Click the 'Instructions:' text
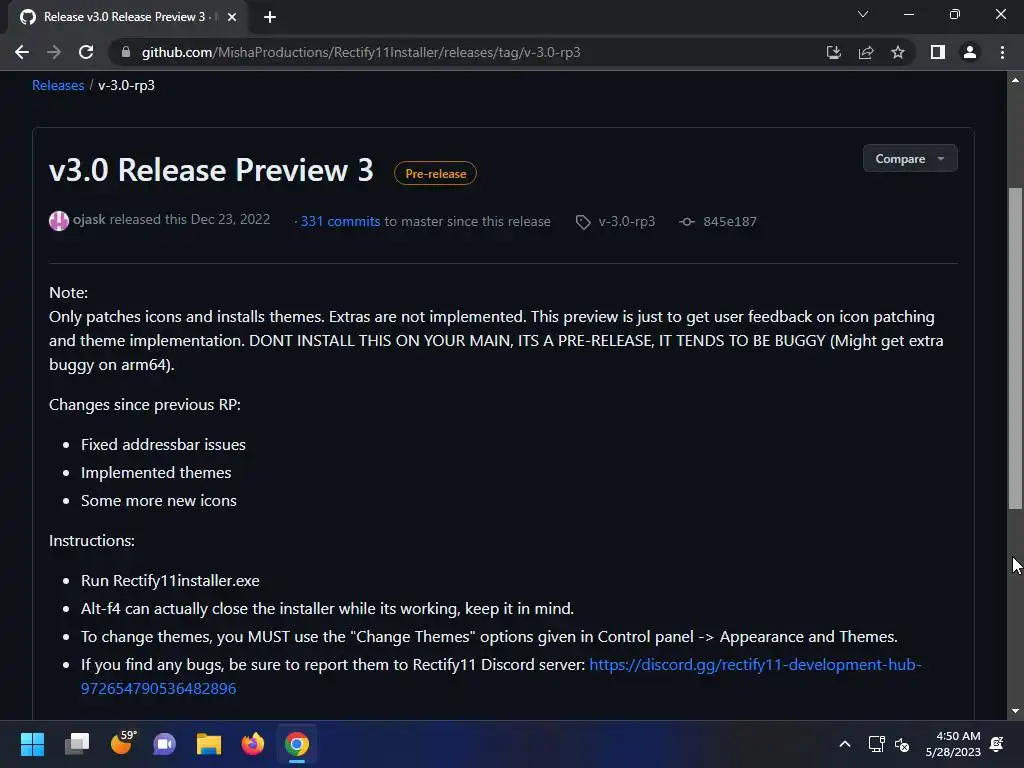 [x=92, y=541]
